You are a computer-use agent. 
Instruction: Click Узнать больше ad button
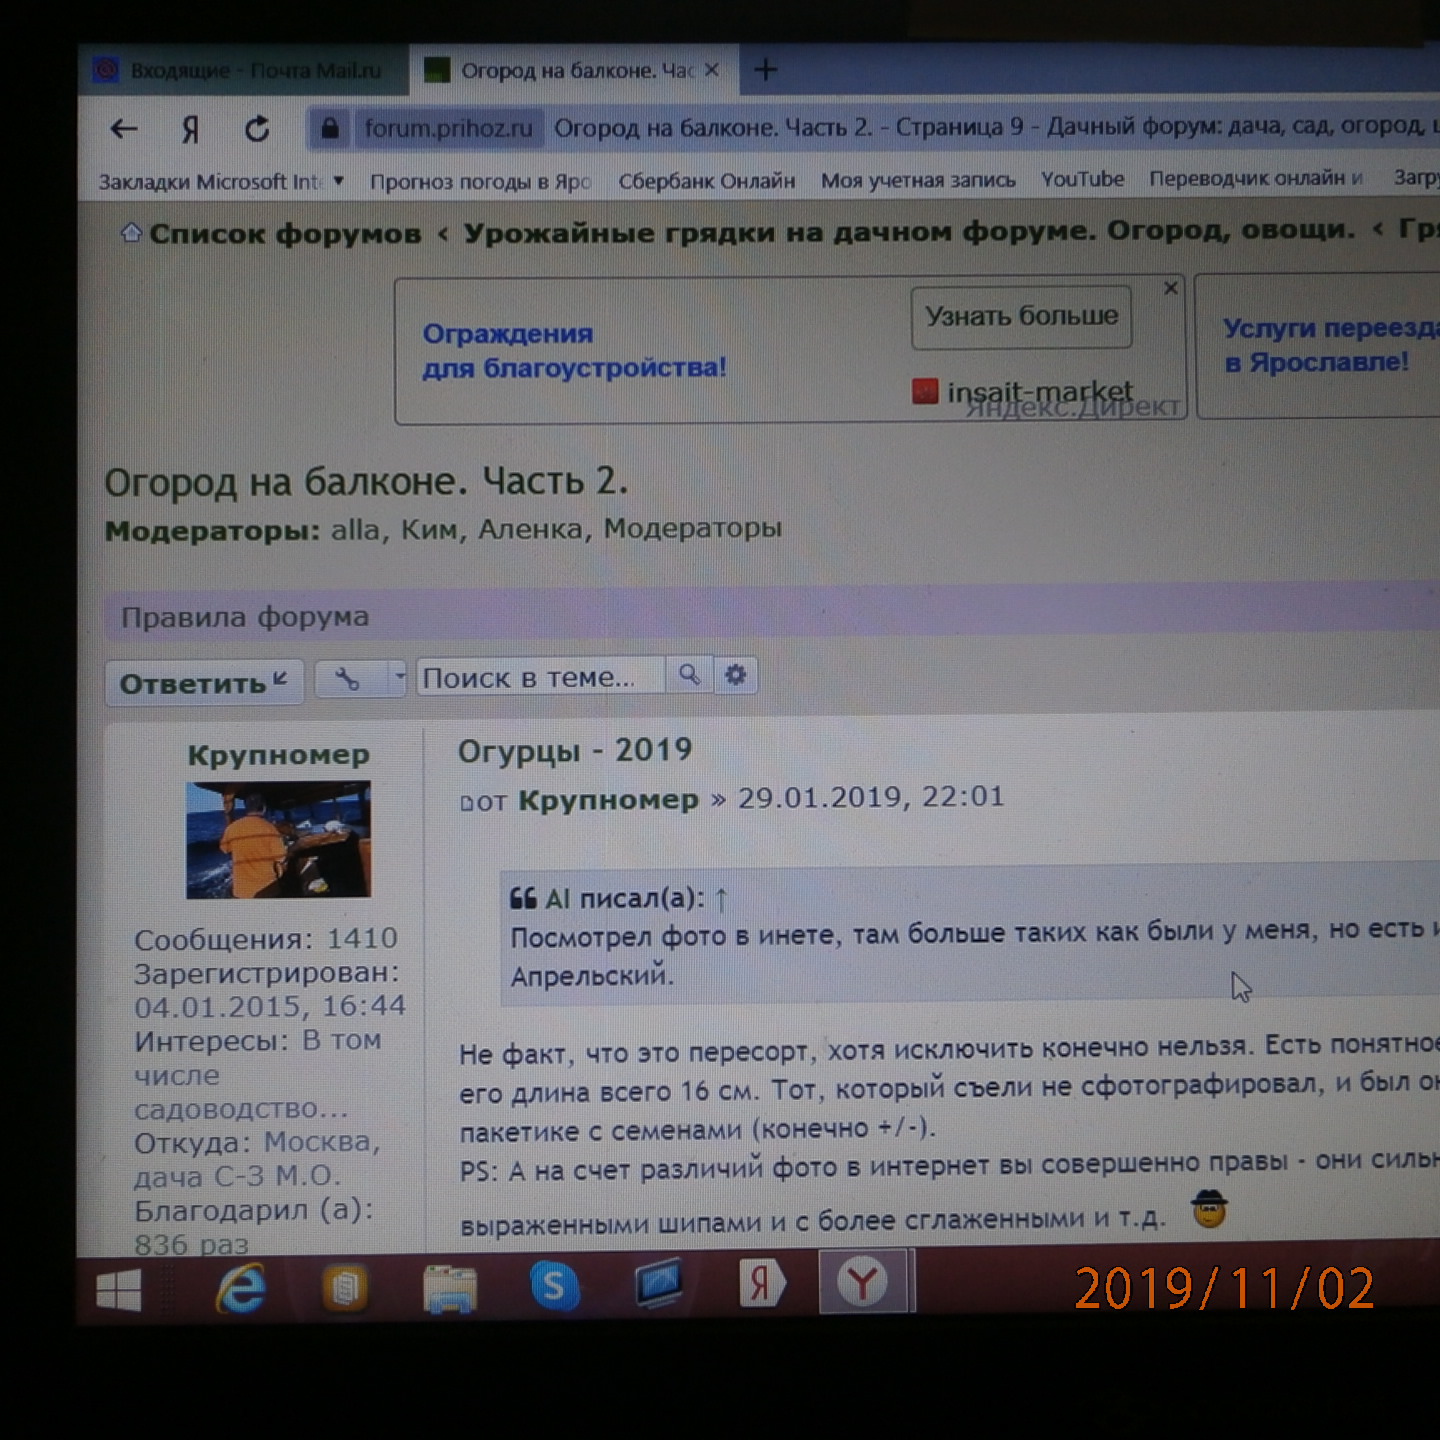tap(1021, 317)
